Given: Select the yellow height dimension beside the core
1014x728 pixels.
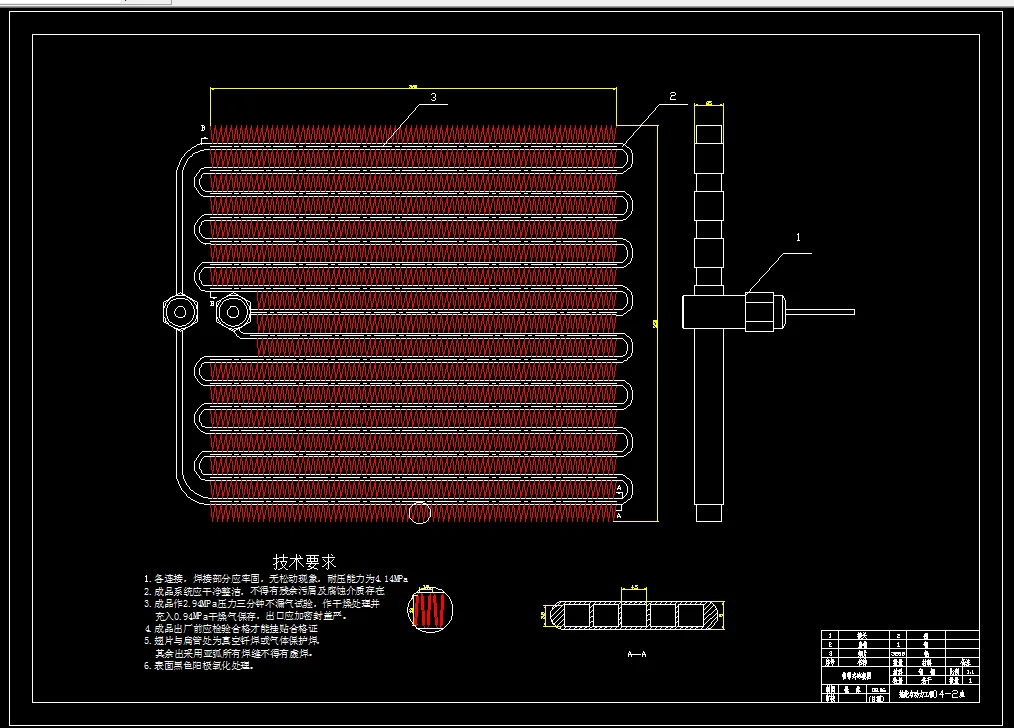Looking at the screenshot, I should (657, 323).
